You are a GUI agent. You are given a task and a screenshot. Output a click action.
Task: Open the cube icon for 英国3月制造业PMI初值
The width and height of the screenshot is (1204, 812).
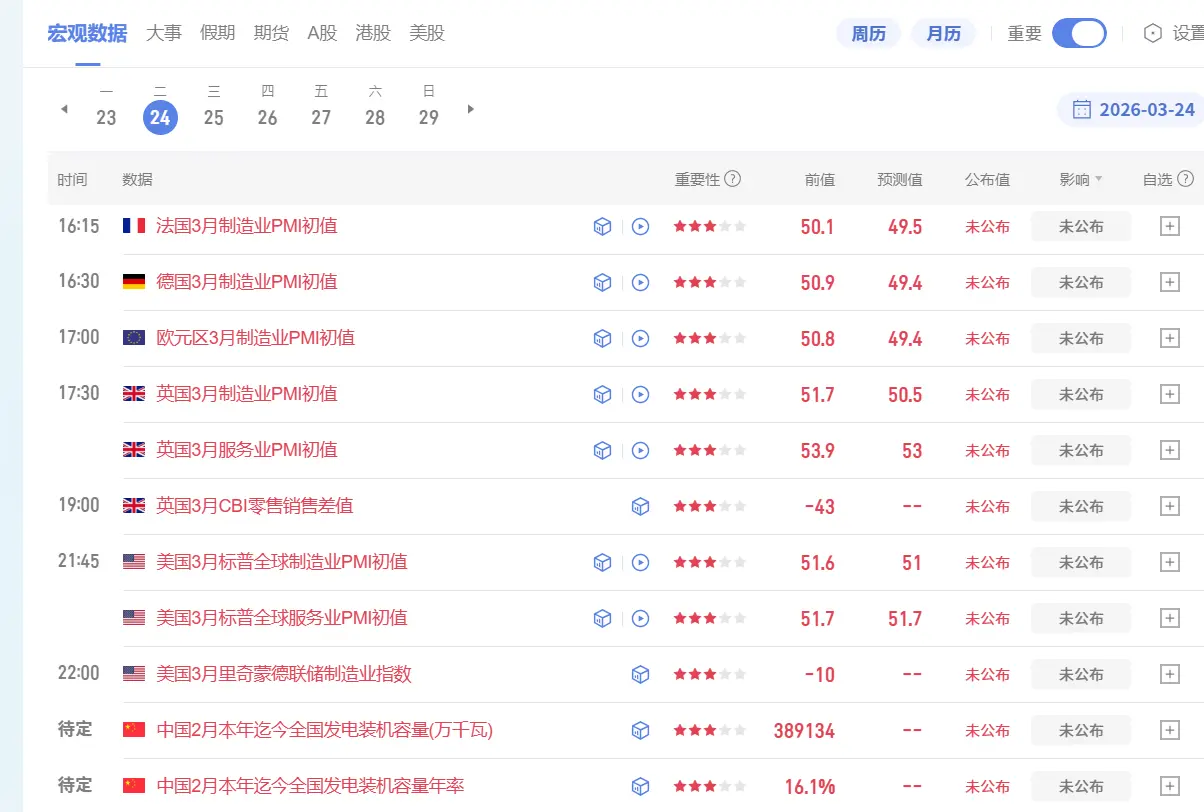click(x=602, y=395)
